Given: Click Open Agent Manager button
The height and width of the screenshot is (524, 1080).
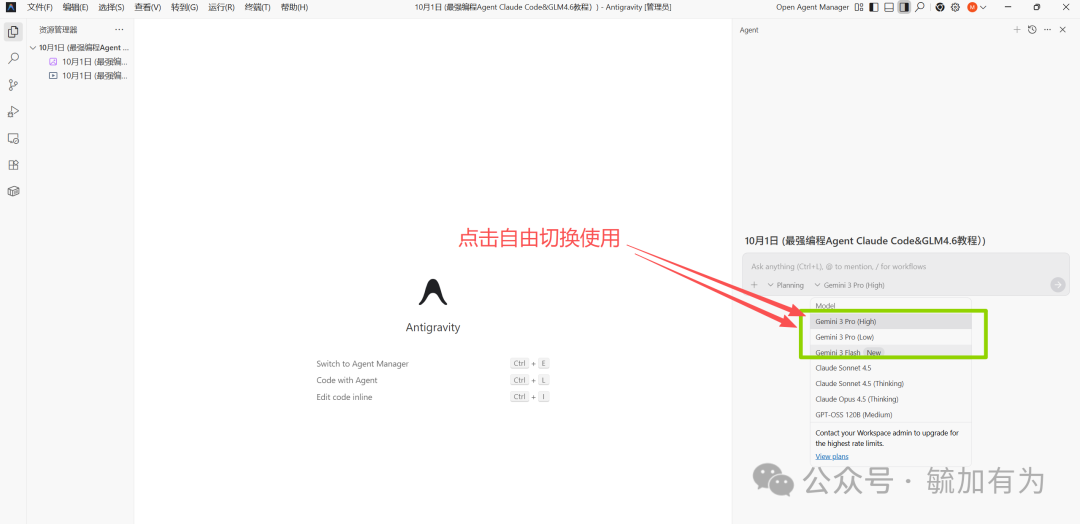Looking at the screenshot, I should [x=812, y=7].
